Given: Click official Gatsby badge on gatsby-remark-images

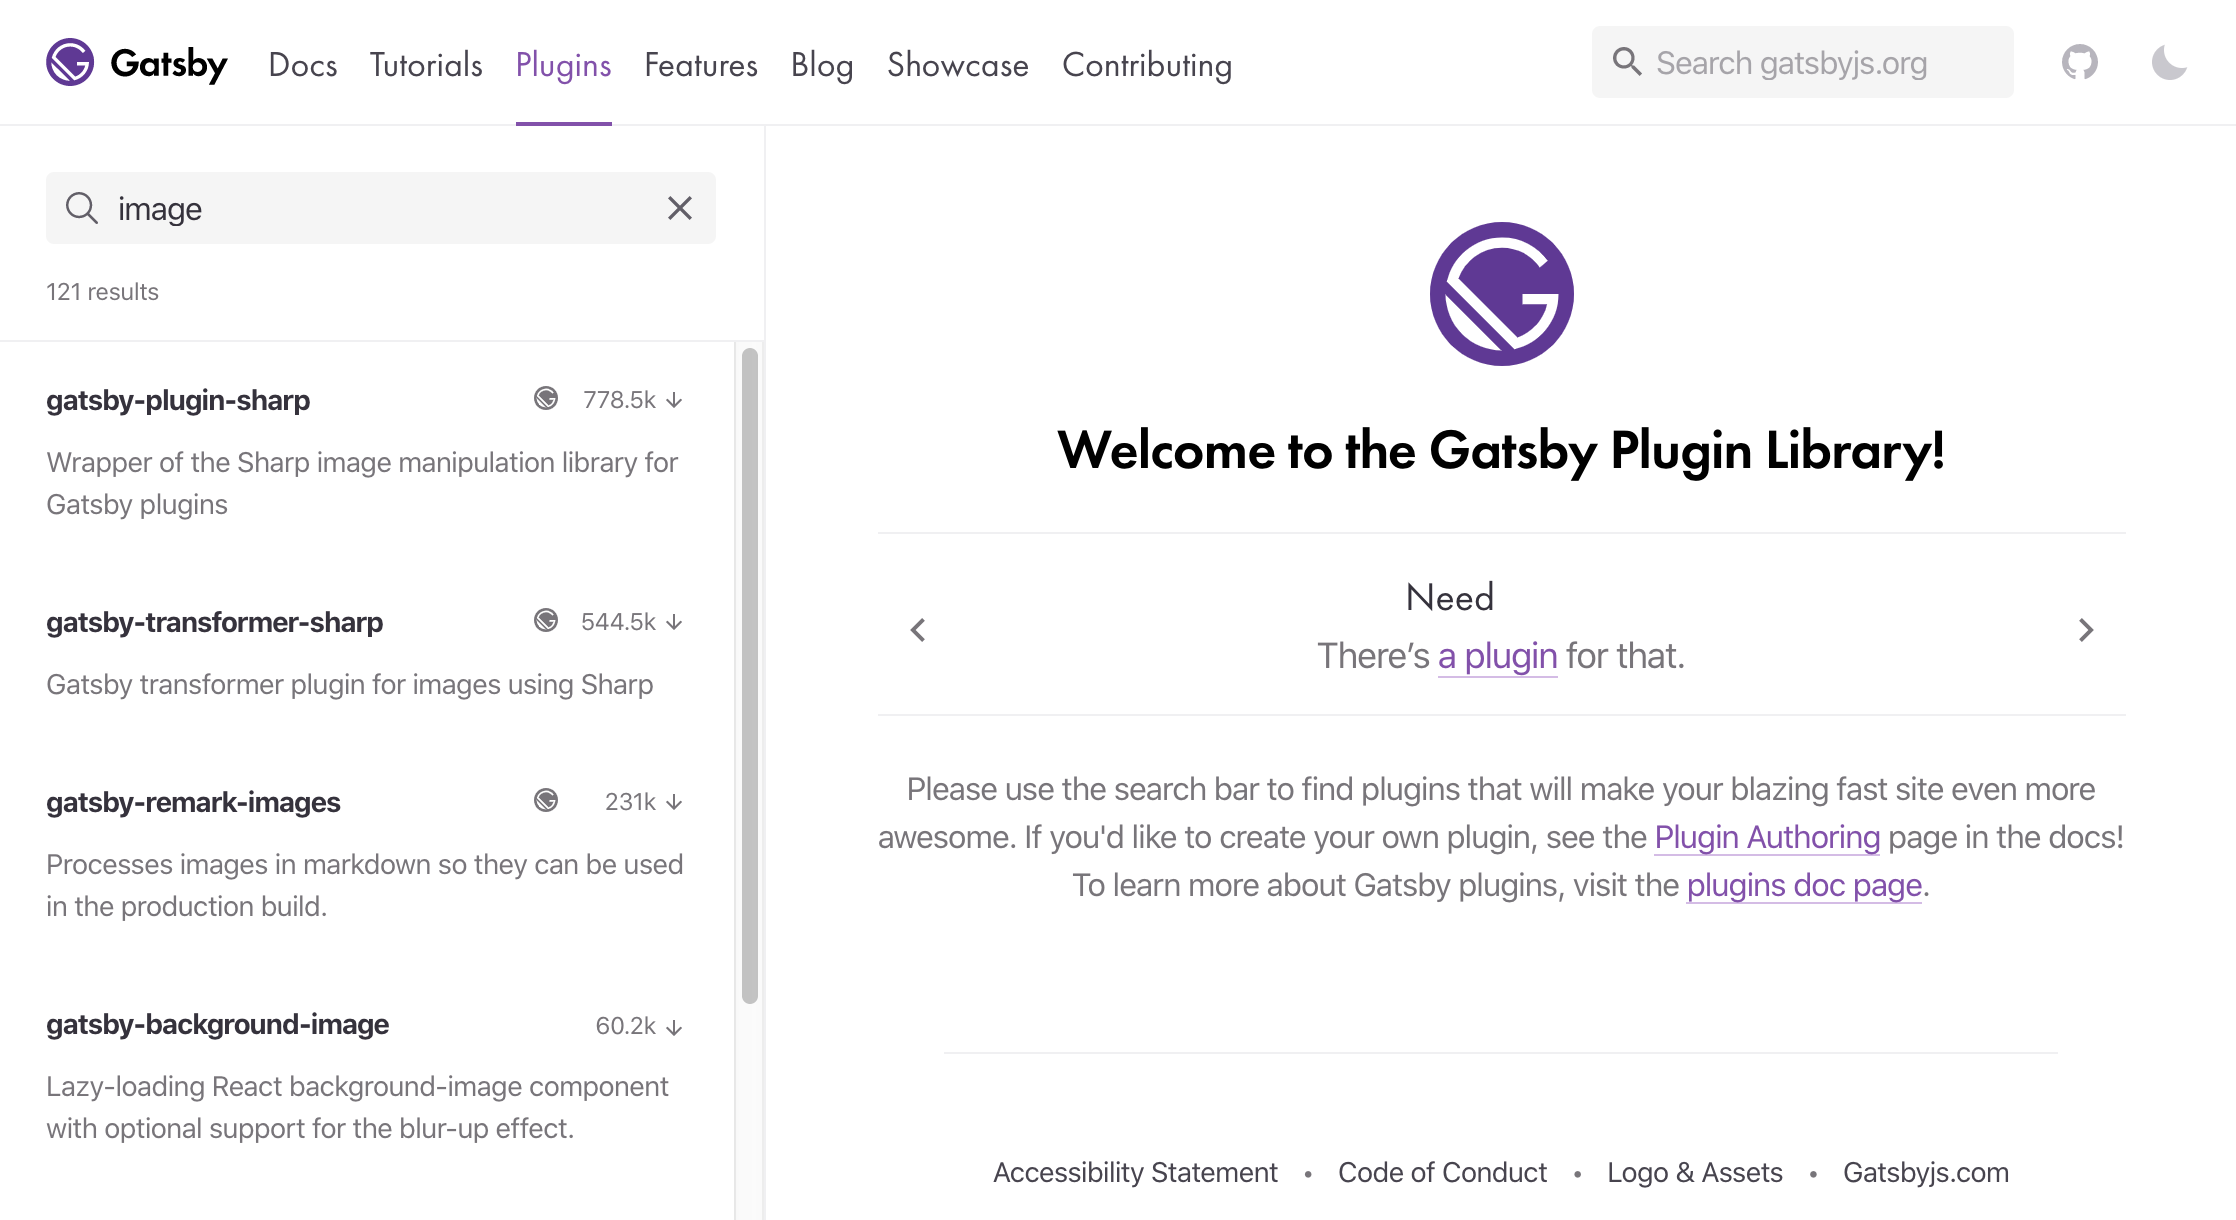Looking at the screenshot, I should [x=546, y=801].
